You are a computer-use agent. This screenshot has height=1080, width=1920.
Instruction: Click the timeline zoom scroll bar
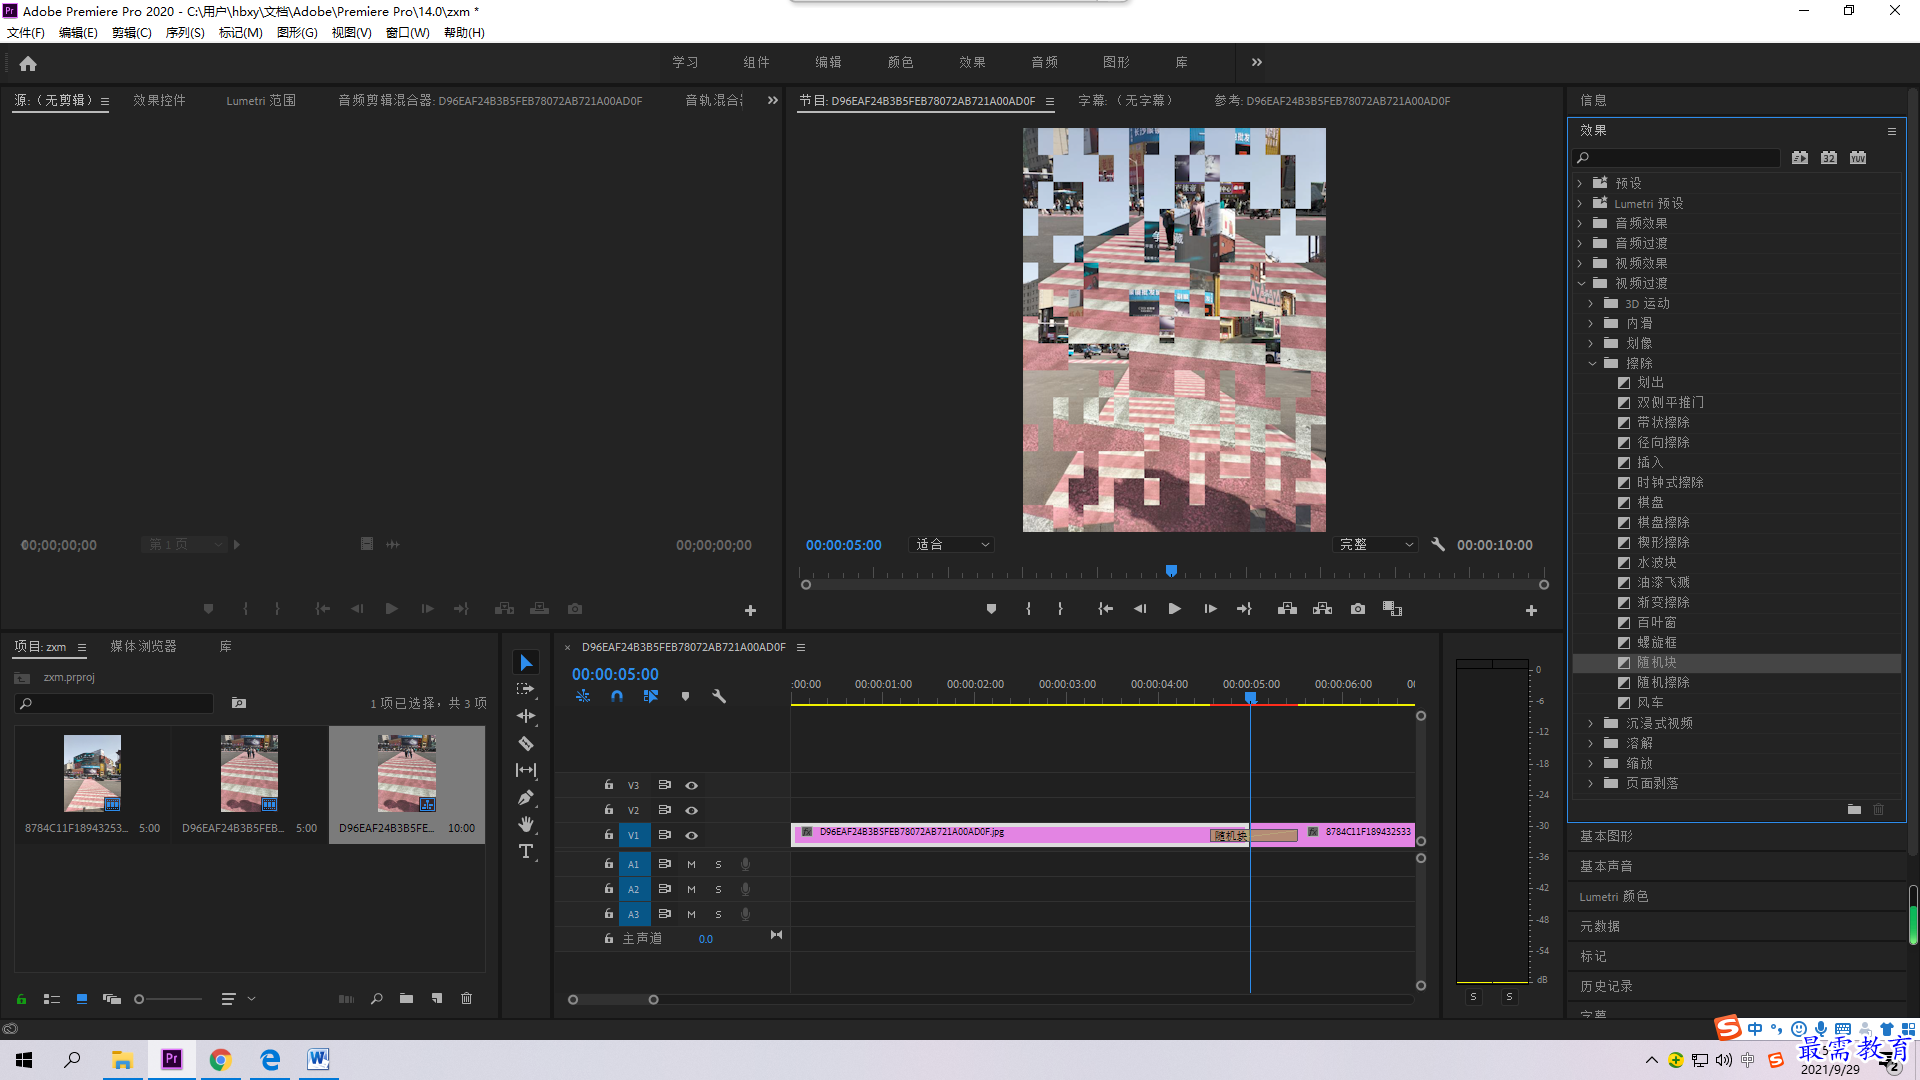[x=613, y=999]
